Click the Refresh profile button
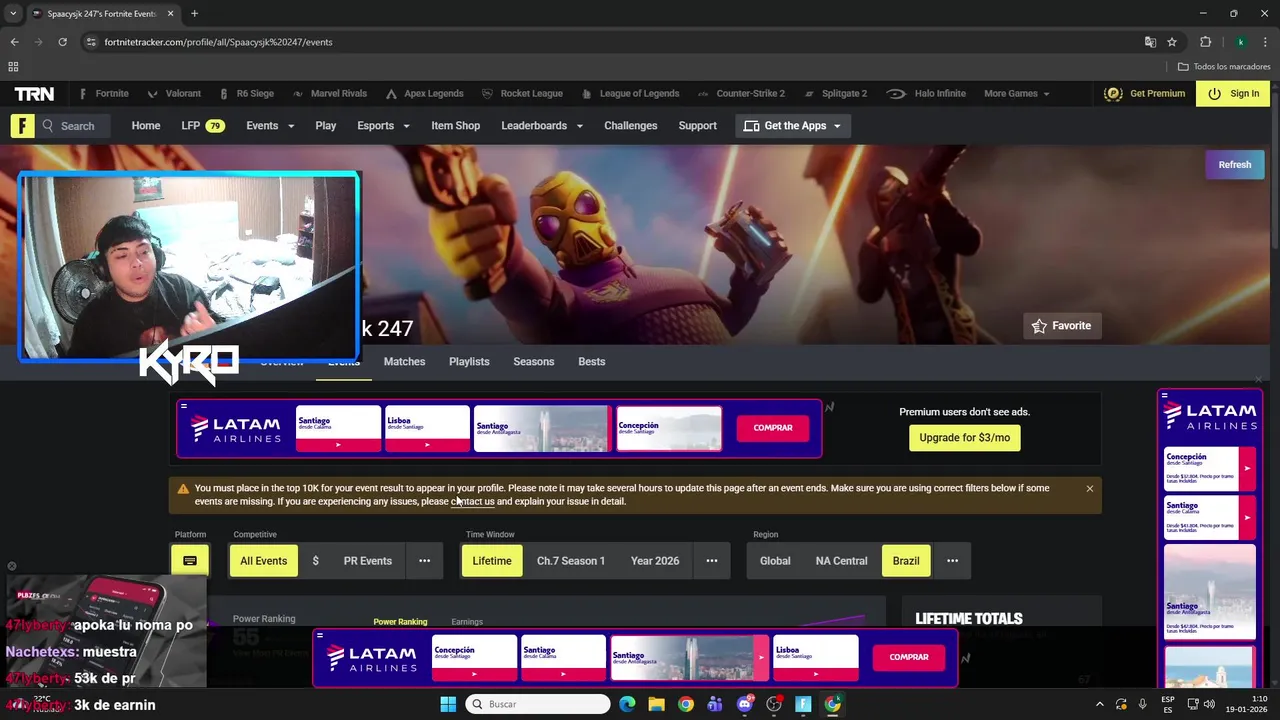This screenshot has width=1280, height=720. click(1235, 165)
